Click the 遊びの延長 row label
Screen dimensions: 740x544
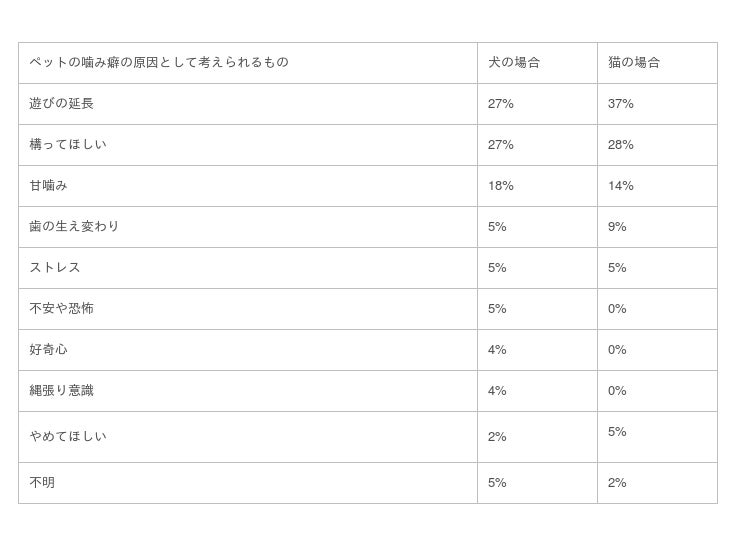click(62, 104)
